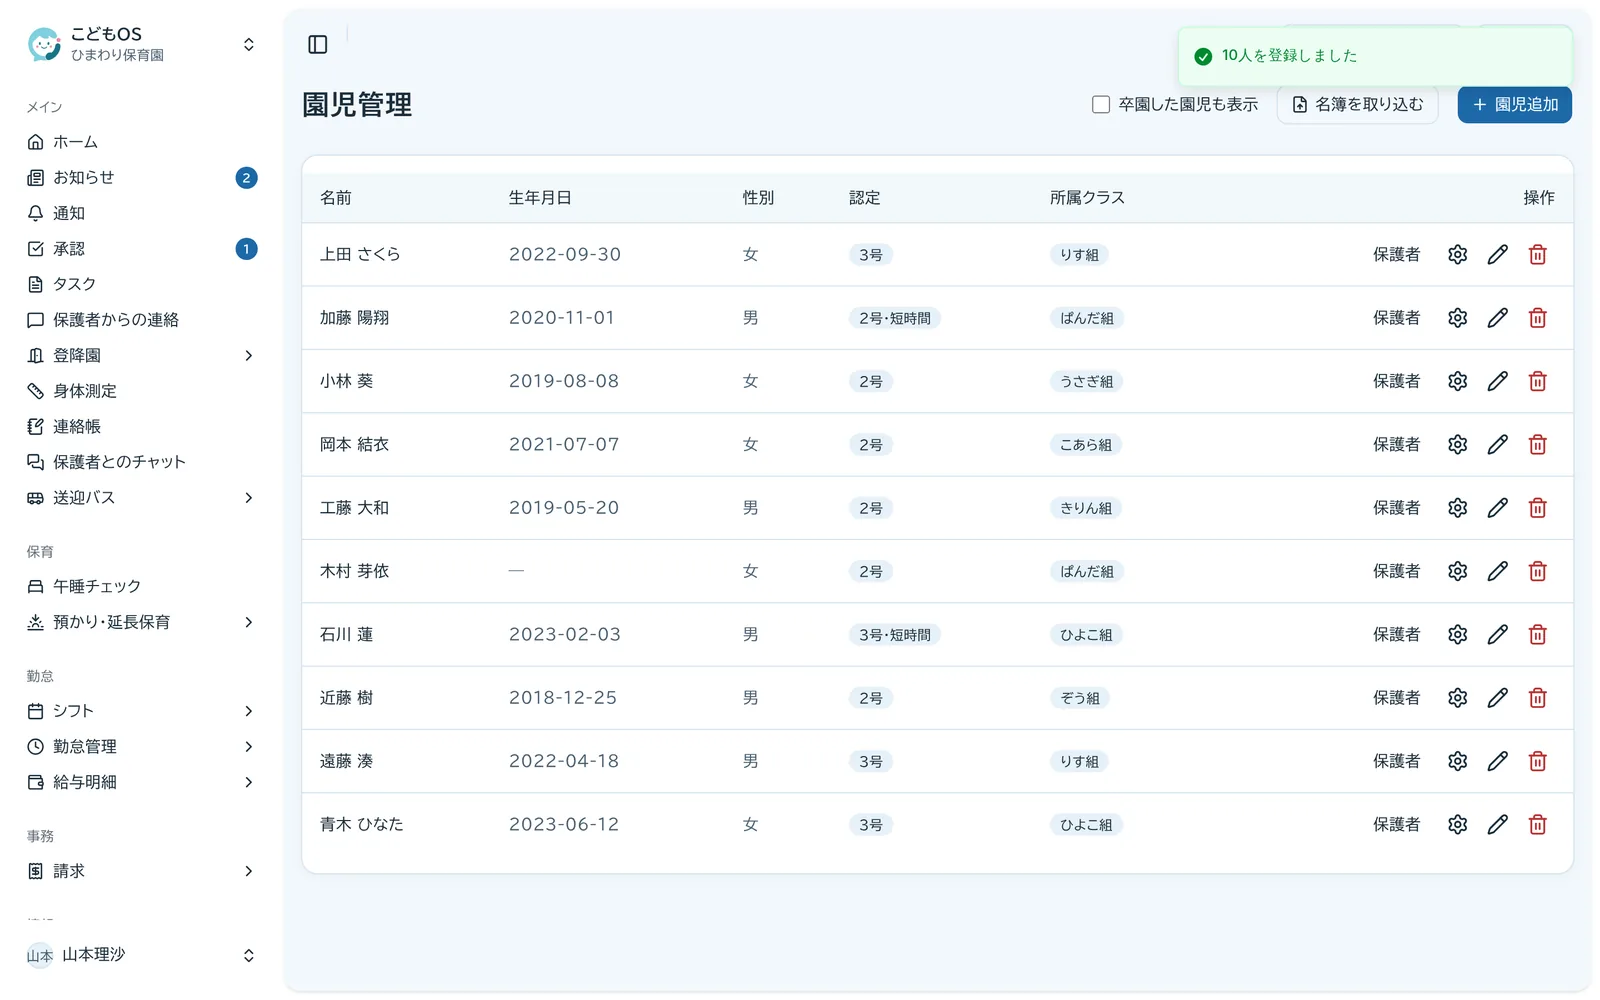Open 保護者 link for 石川 蓮

[1396, 634]
